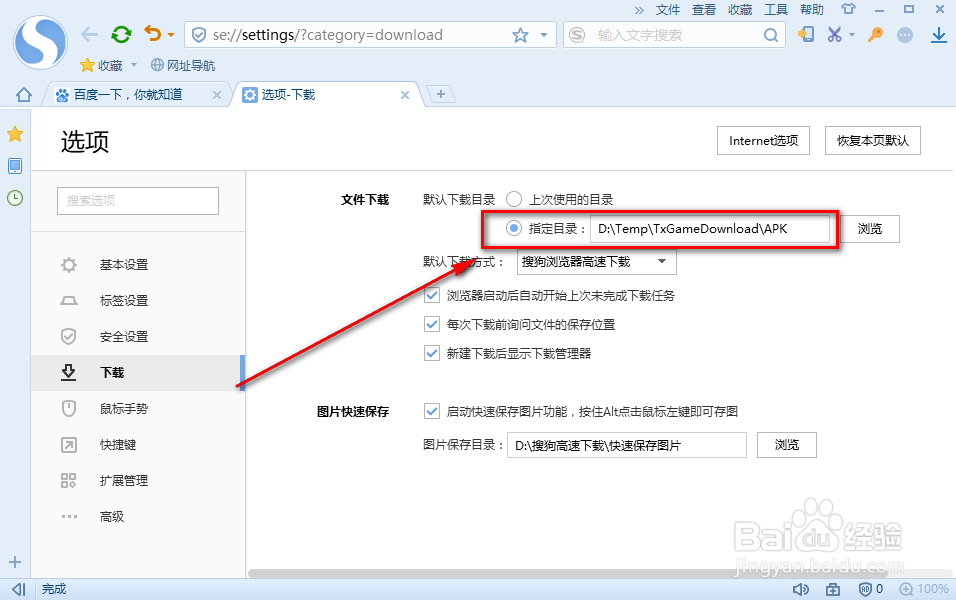Open the download manager icon in toolbar

pos(941,34)
